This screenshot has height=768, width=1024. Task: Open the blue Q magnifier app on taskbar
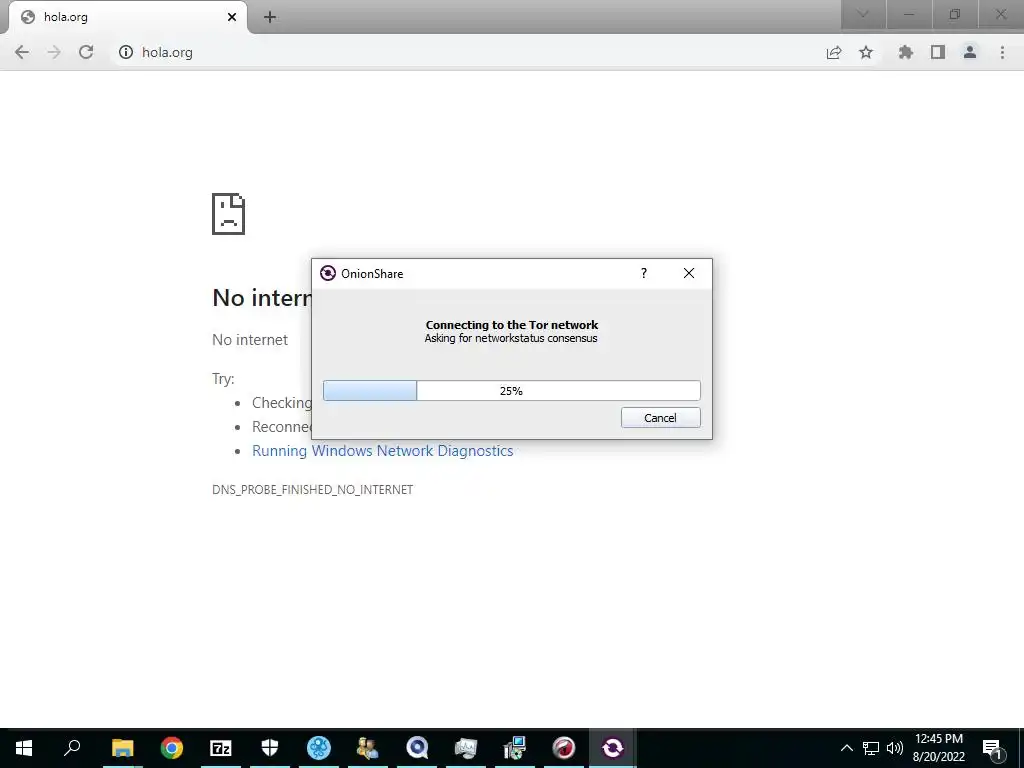click(417, 748)
